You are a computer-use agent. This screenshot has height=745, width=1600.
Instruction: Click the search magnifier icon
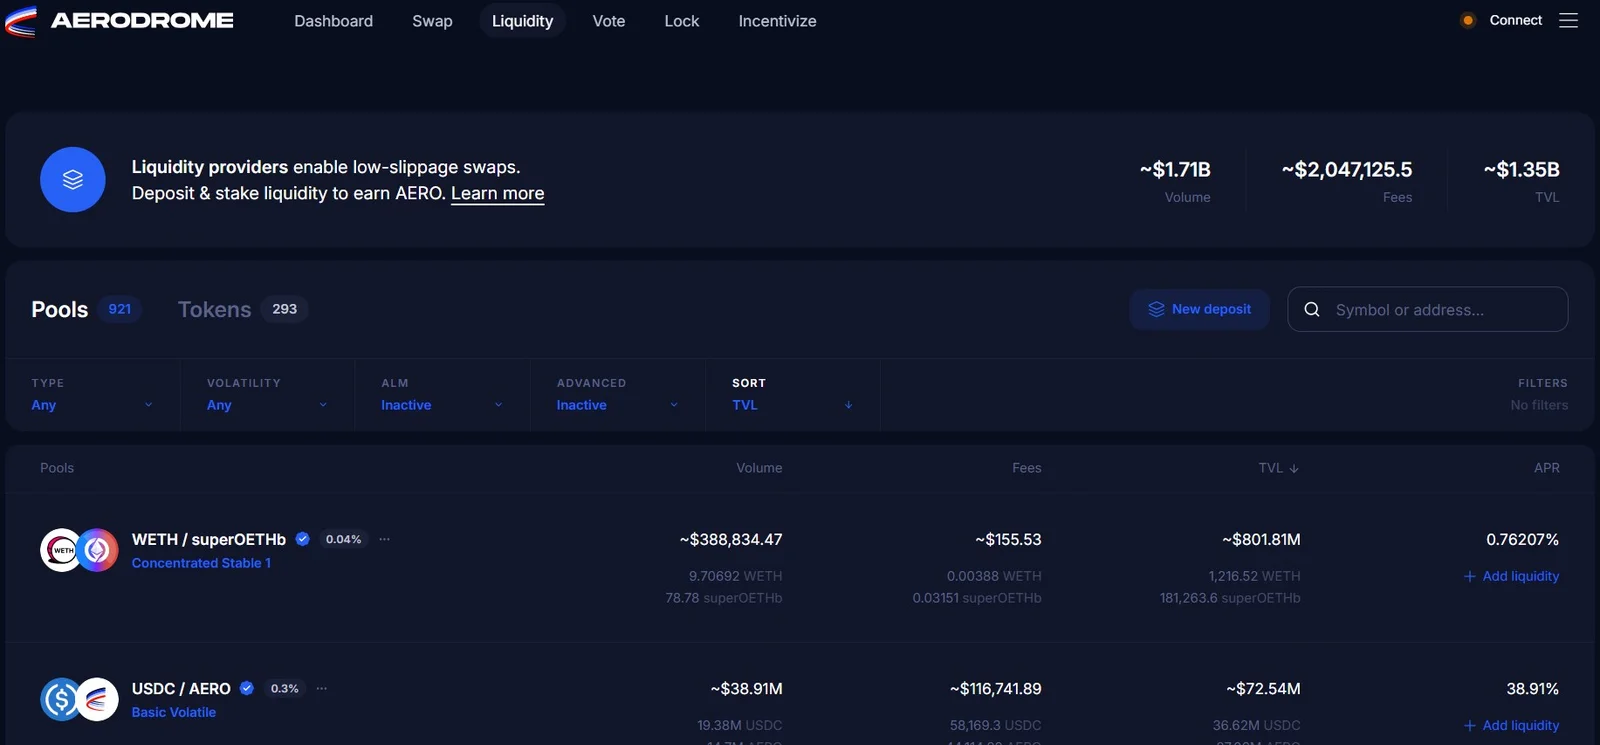coord(1312,310)
